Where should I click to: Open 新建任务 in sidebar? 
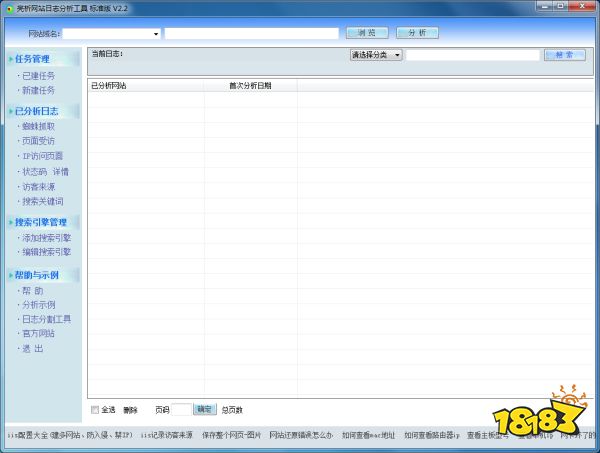tap(38, 90)
